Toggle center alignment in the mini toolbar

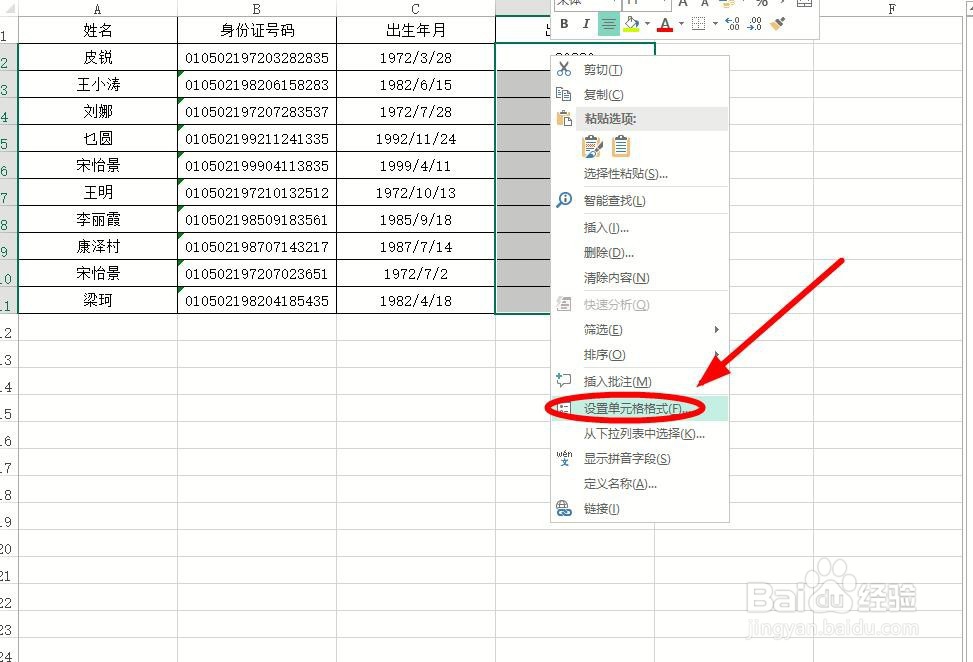click(609, 24)
